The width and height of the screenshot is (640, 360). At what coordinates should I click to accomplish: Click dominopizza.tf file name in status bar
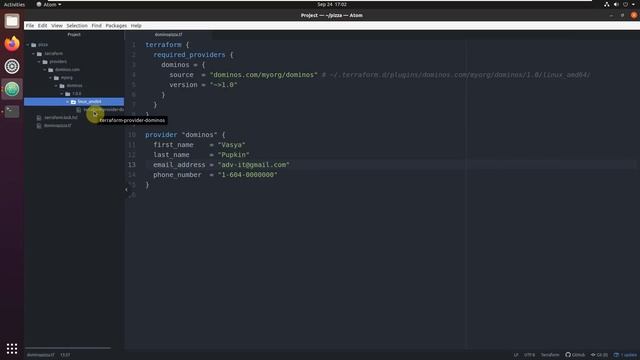40,355
